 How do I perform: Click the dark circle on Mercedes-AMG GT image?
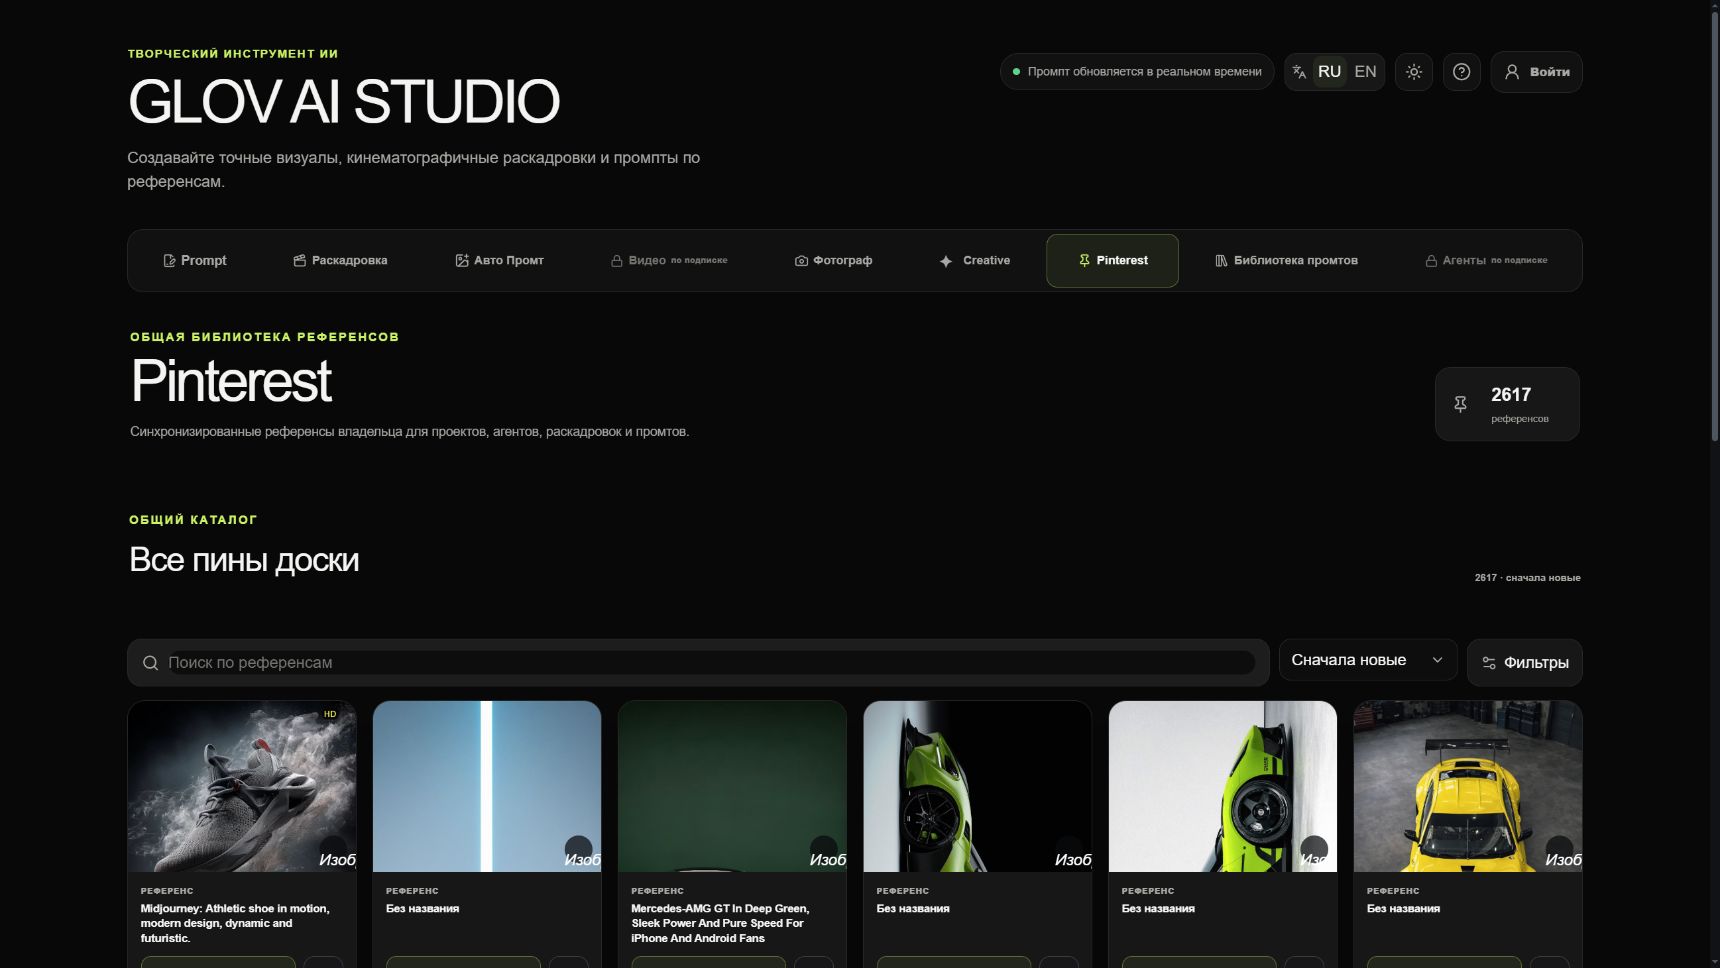823,849
